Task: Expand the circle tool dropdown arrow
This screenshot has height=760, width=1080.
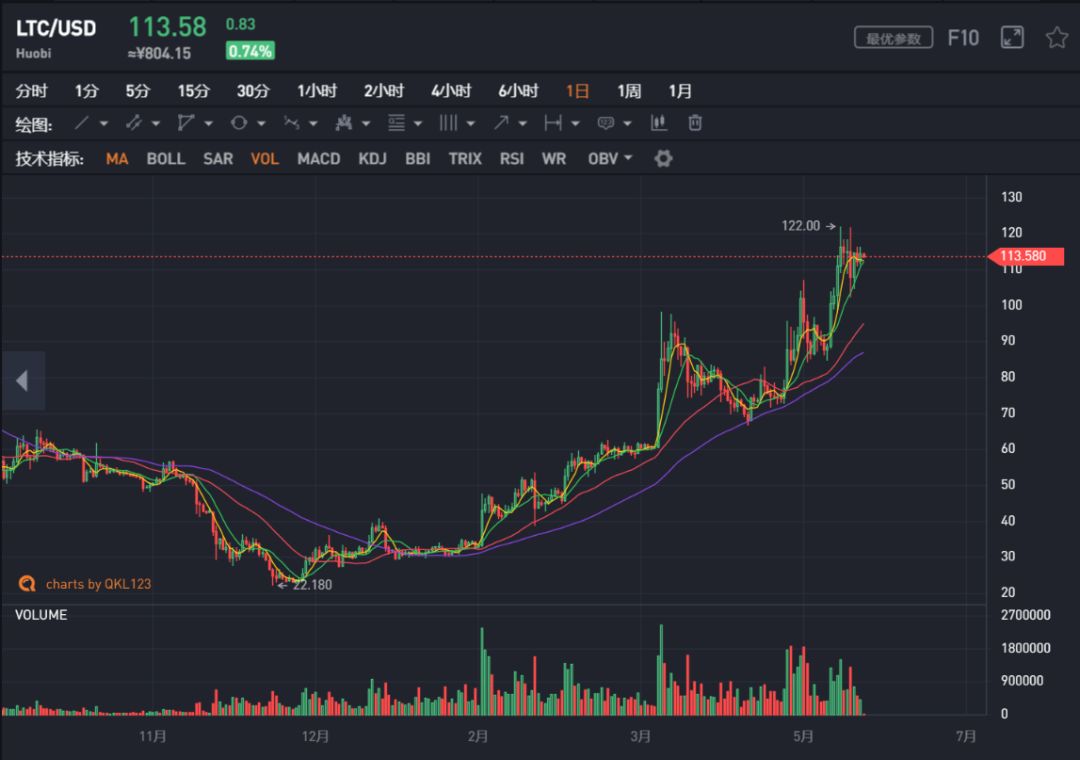Action: click(260, 123)
